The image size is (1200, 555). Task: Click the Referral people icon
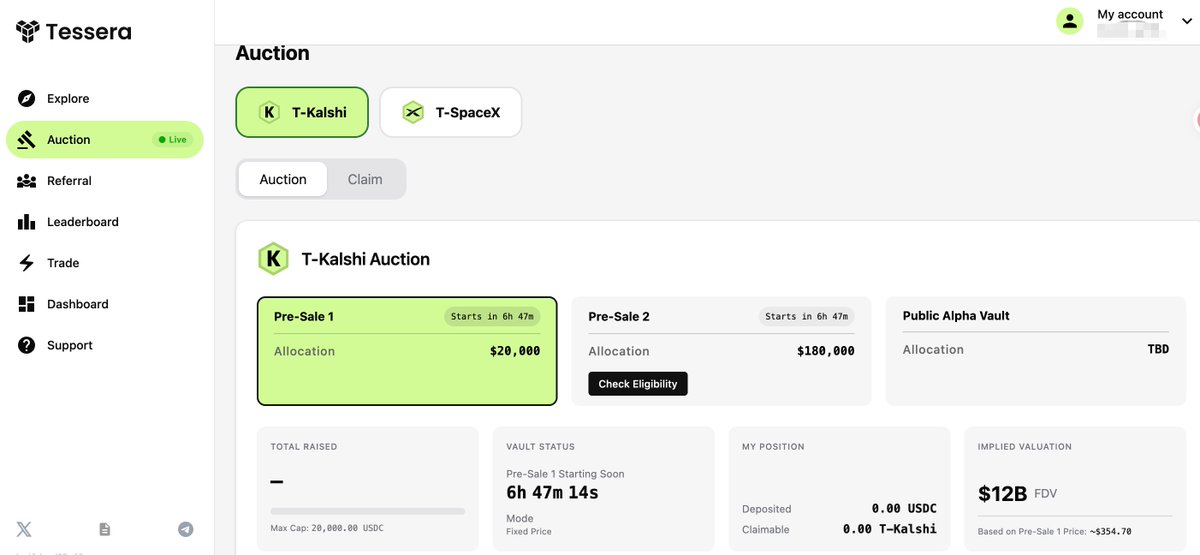(x=27, y=181)
